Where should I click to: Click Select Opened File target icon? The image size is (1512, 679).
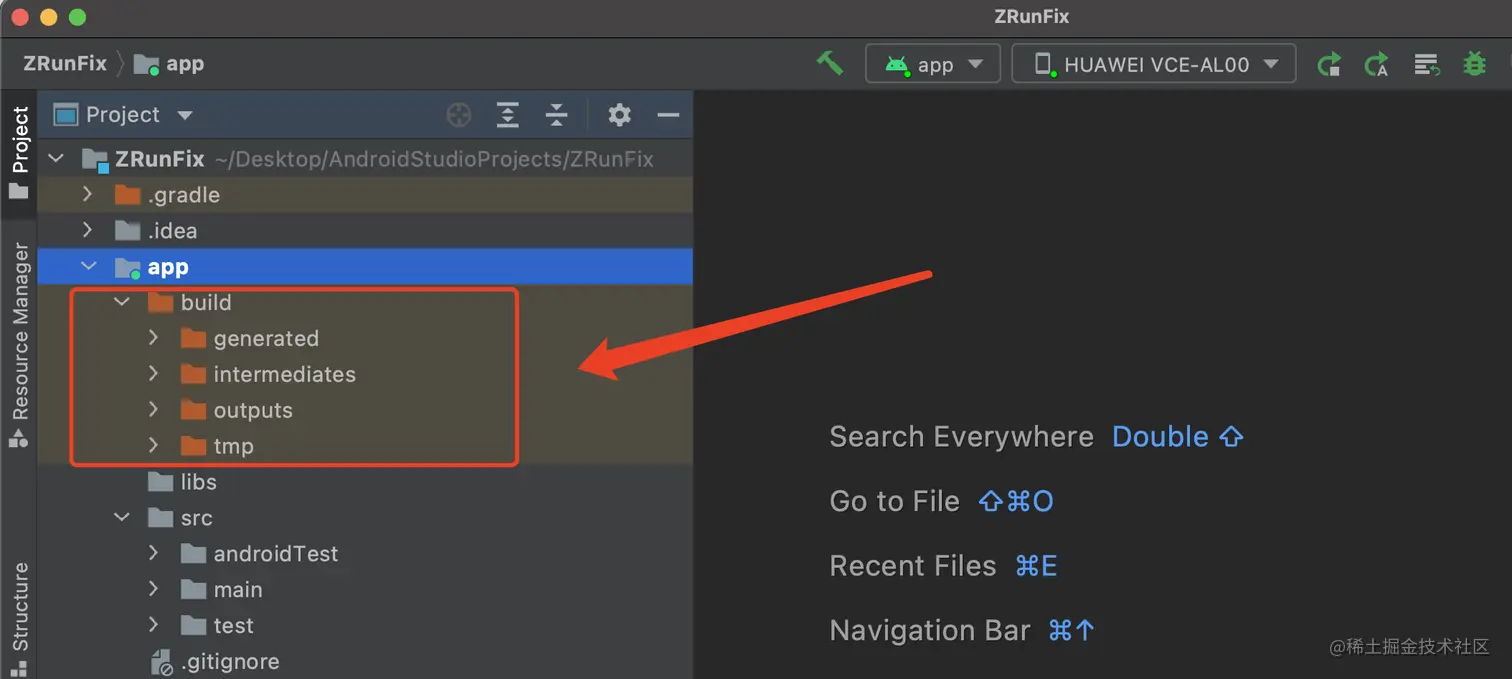point(458,115)
